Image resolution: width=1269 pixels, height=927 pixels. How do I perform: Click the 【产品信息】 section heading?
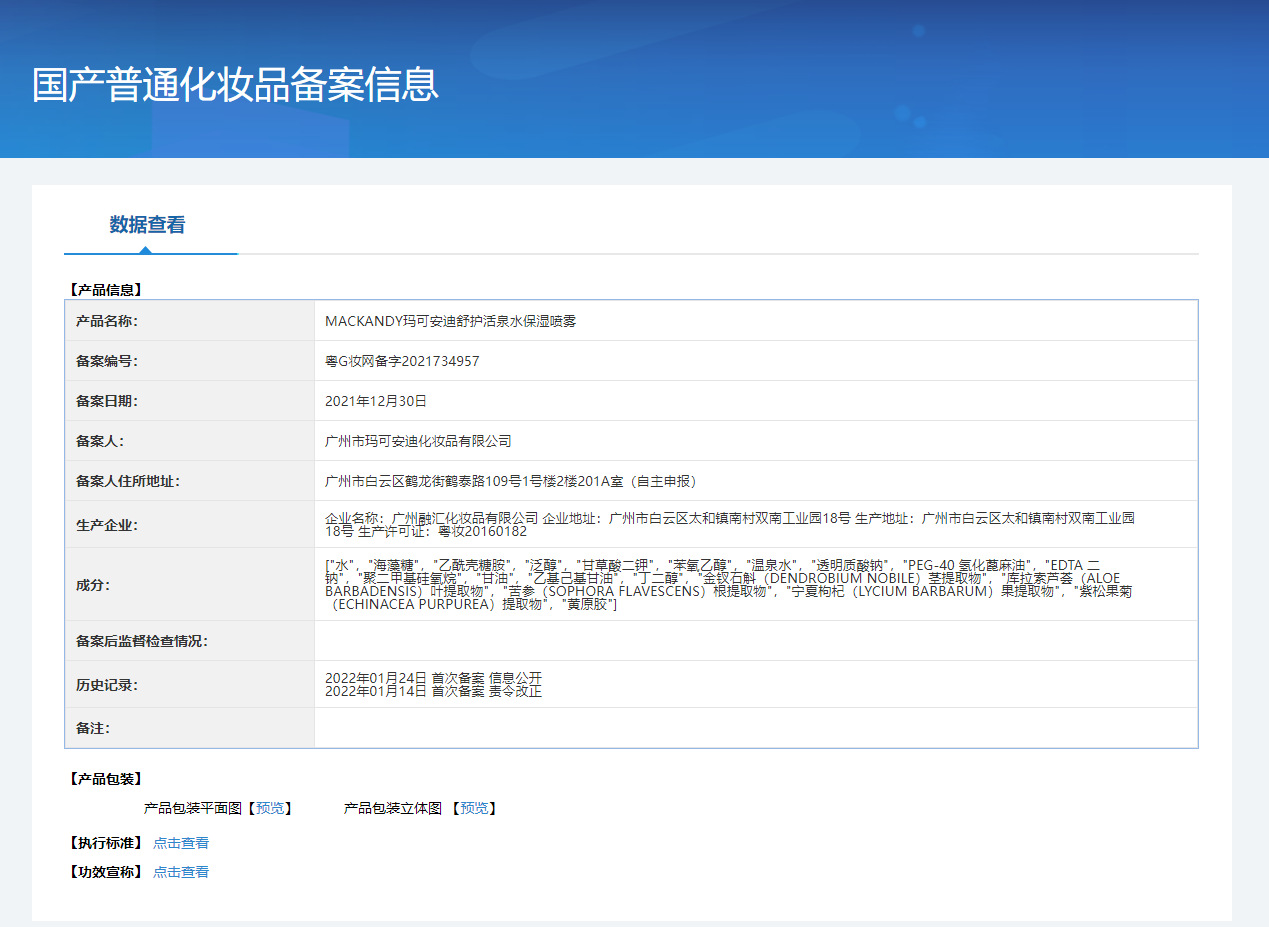(x=106, y=290)
